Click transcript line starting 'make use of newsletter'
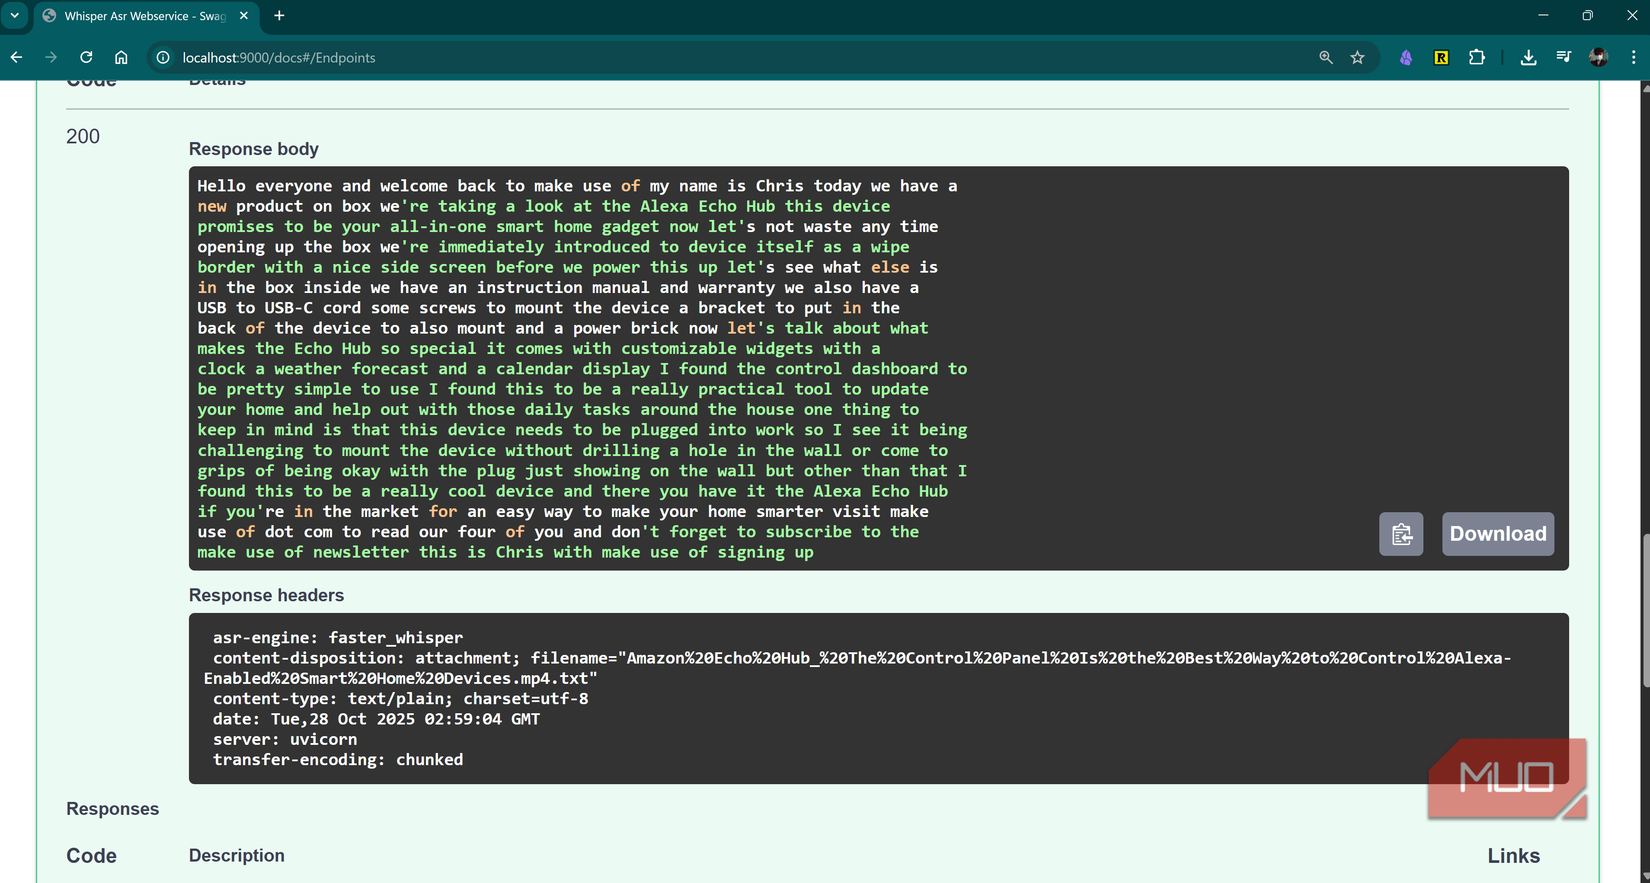Screen dimensions: 1650x883 pyautogui.click(x=505, y=552)
